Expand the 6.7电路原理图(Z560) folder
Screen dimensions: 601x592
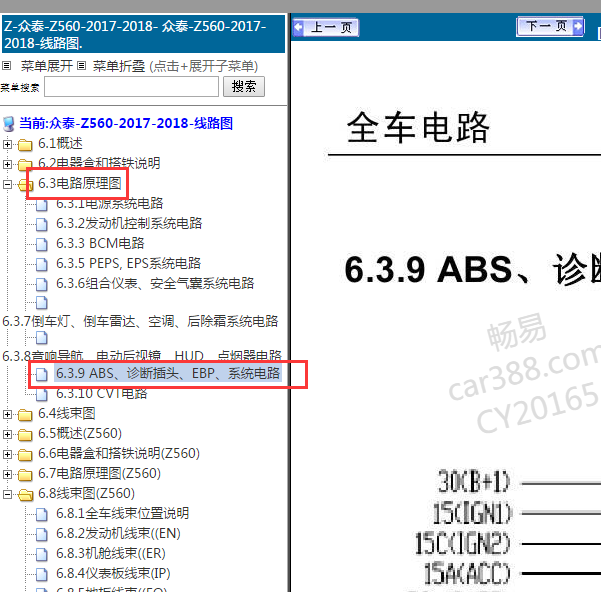click(7, 474)
